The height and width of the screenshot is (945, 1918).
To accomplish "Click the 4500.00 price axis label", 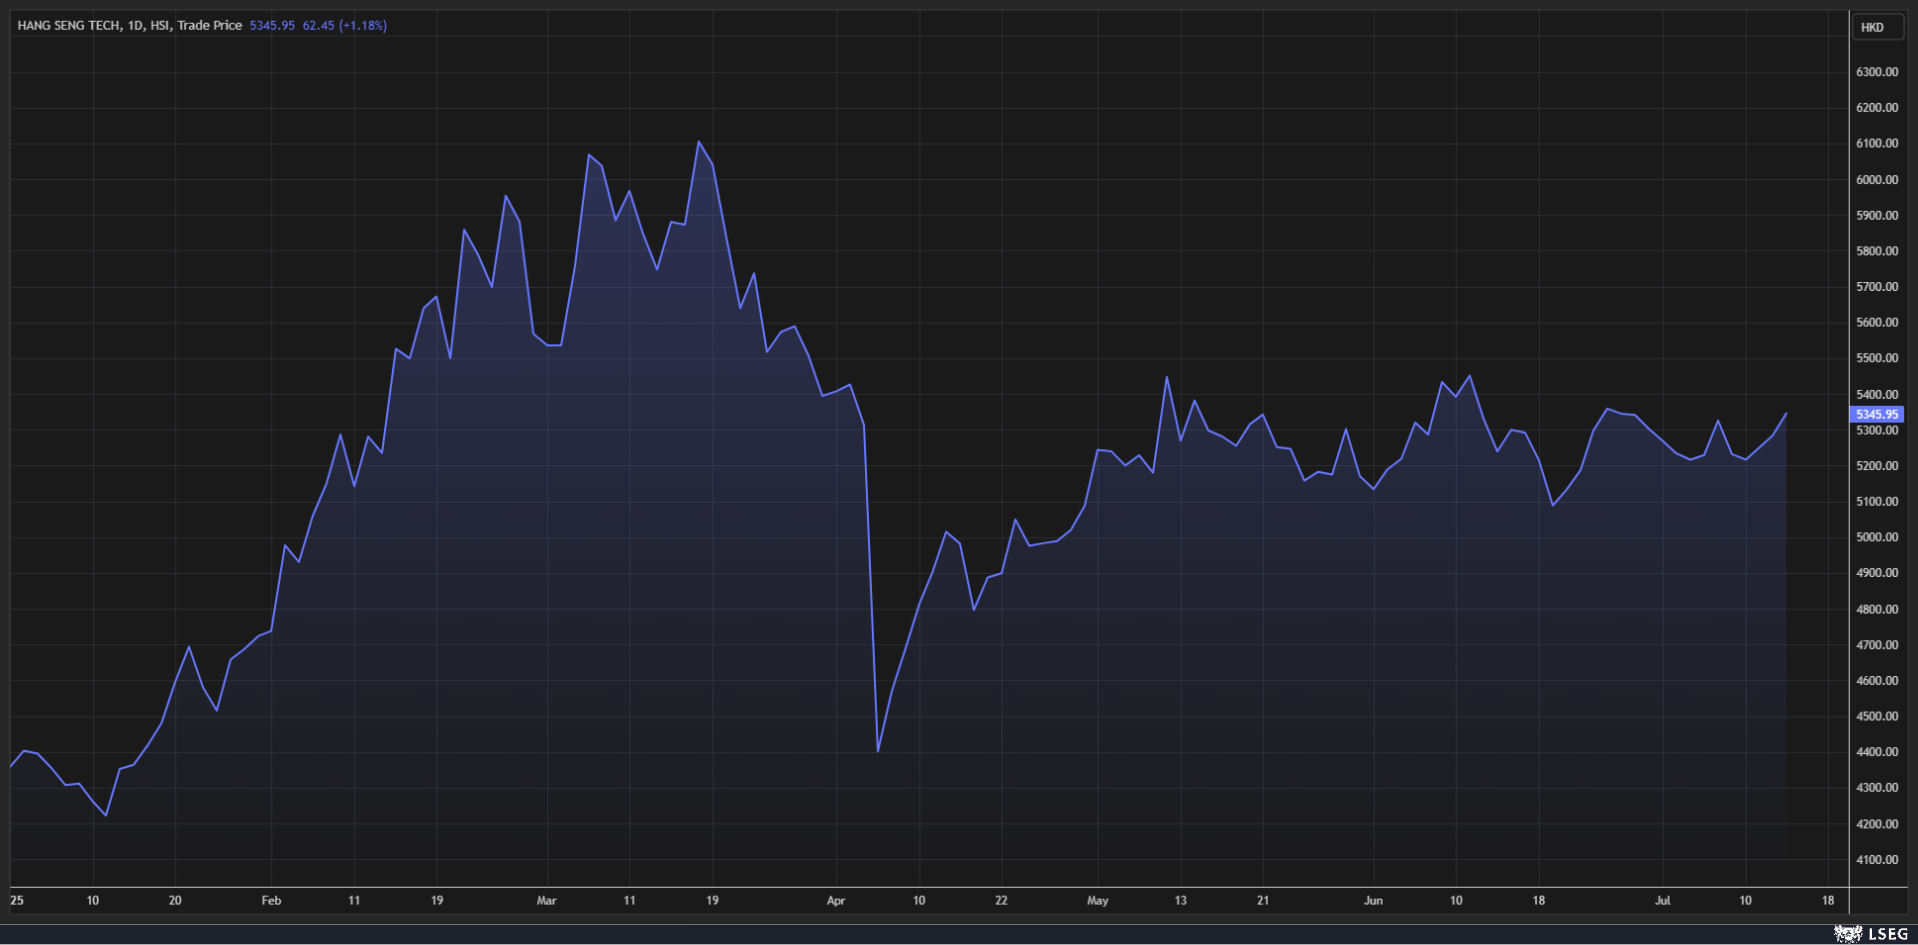I will [x=1877, y=716].
